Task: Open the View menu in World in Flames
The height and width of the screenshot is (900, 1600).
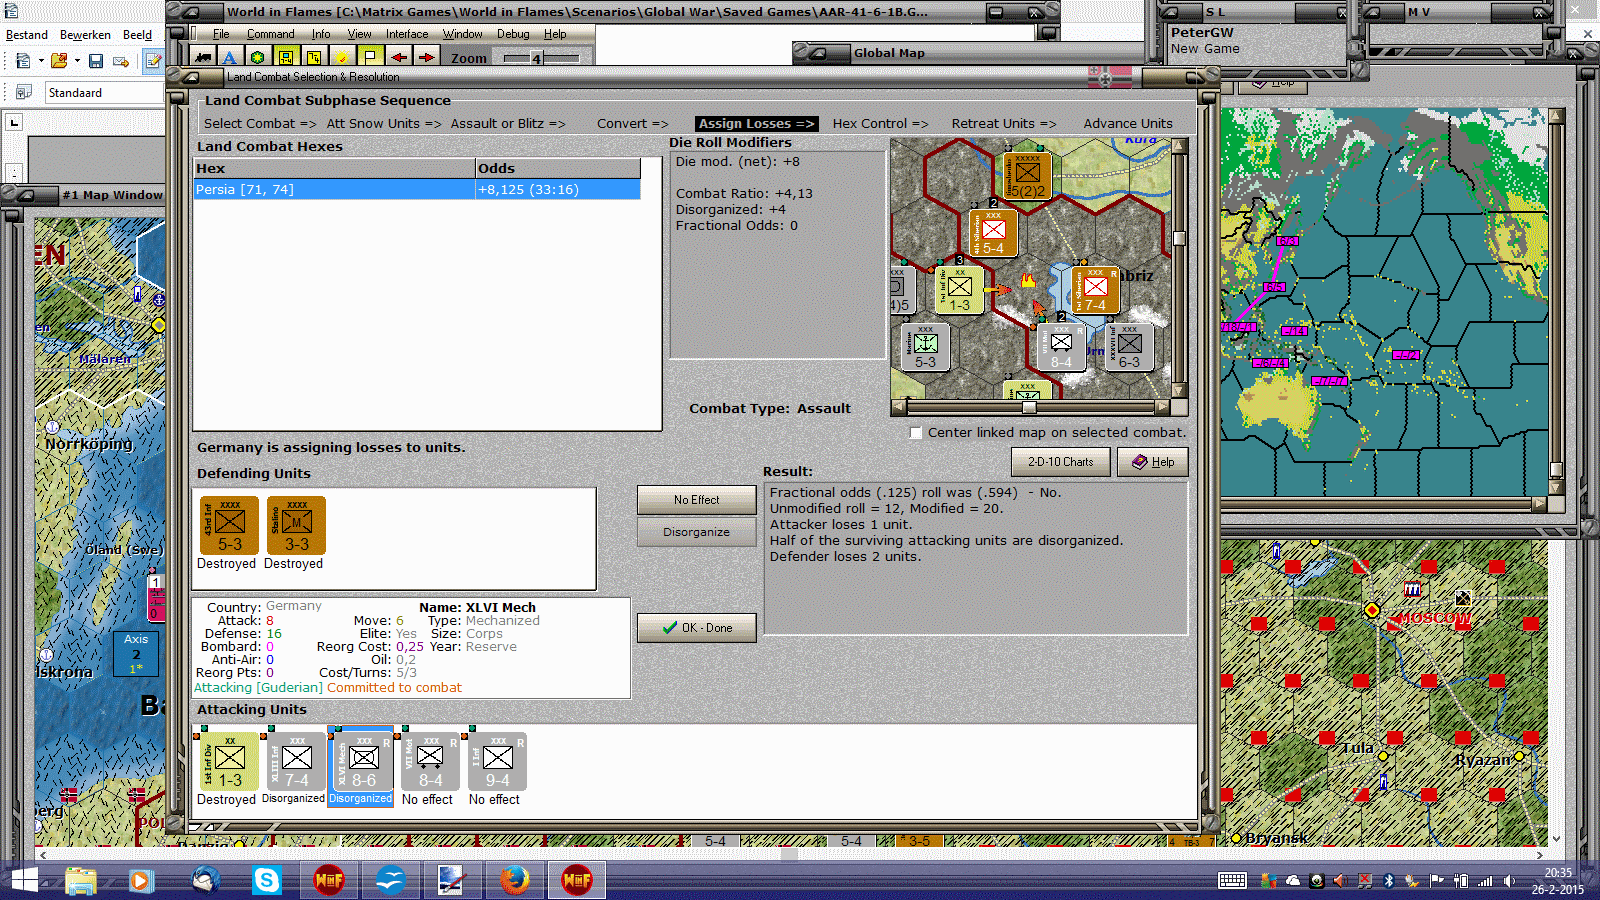Action: click(359, 34)
